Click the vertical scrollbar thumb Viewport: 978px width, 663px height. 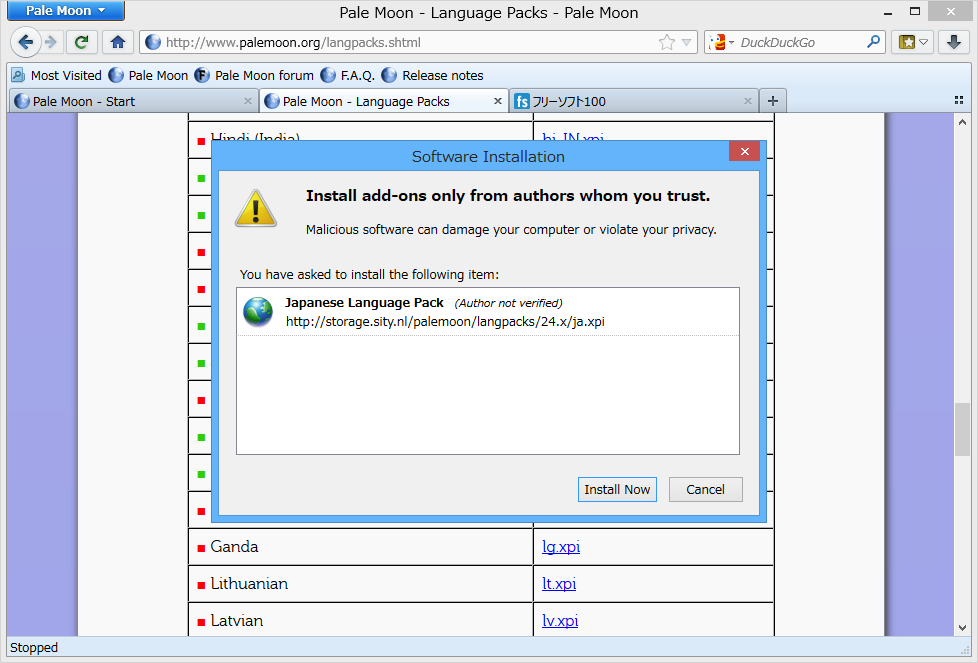click(962, 430)
